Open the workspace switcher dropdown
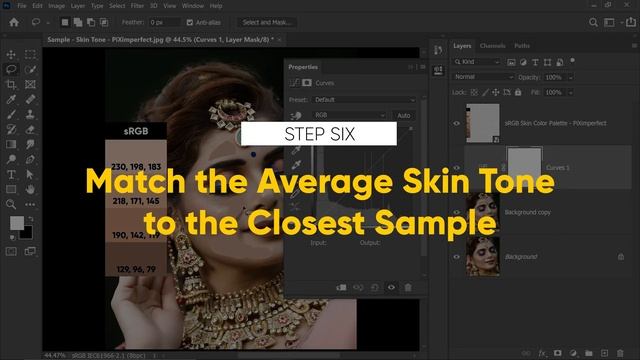 click(x=609, y=22)
